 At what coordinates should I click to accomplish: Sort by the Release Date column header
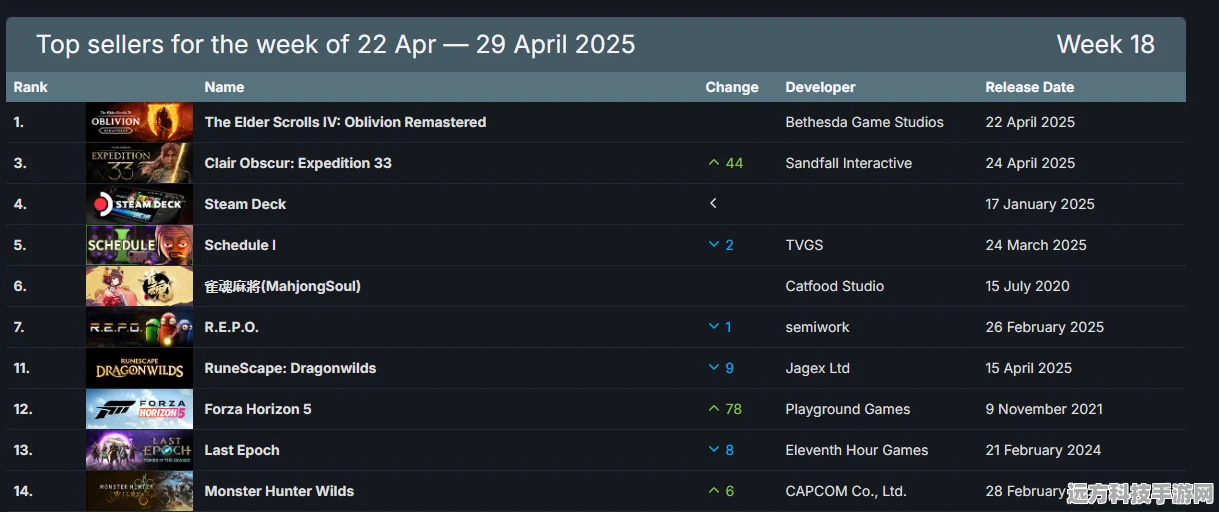point(1030,87)
